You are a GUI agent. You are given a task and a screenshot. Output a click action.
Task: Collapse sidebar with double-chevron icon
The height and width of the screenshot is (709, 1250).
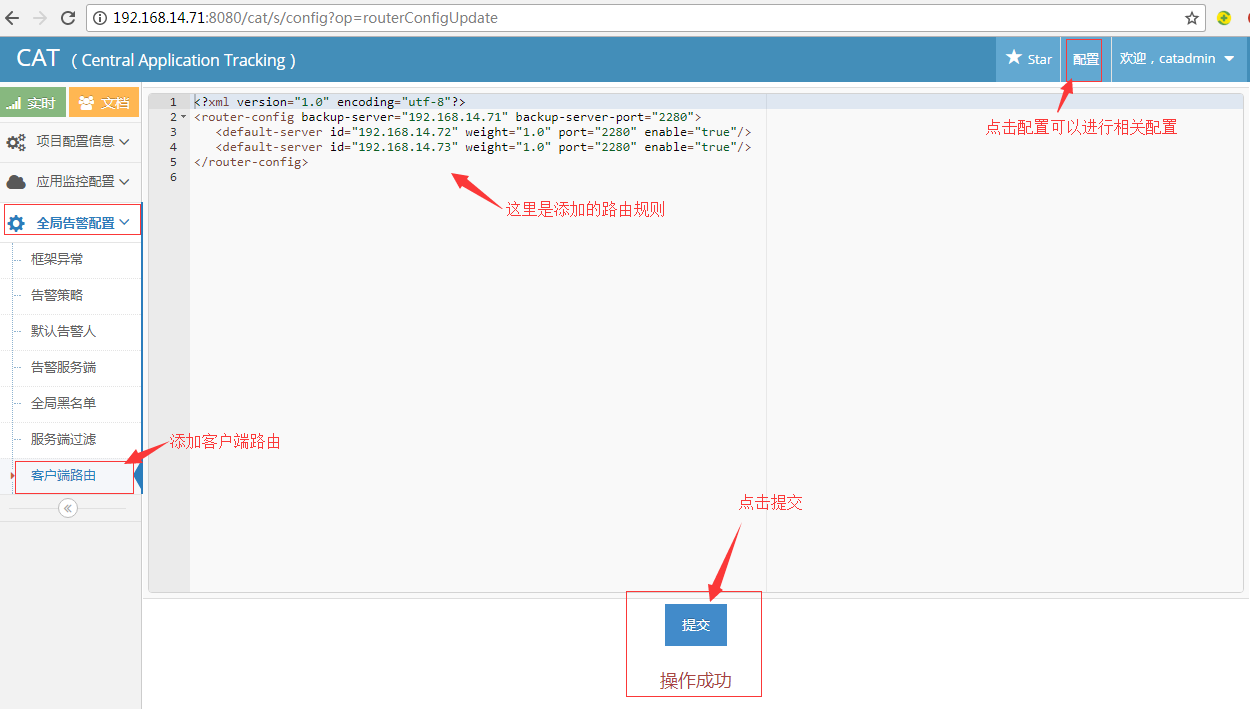(68, 508)
